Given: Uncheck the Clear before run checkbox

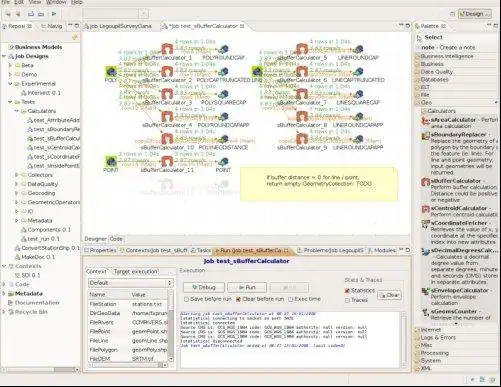Looking at the screenshot, I should (238, 299).
